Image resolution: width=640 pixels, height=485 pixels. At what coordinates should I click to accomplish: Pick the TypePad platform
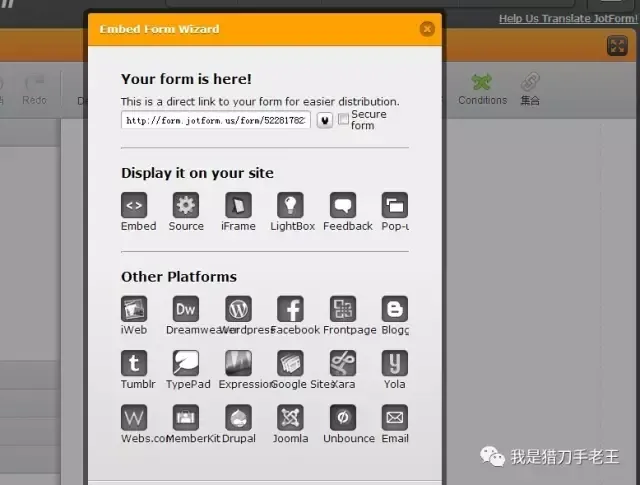pyautogui.click(x=186, y=363)
